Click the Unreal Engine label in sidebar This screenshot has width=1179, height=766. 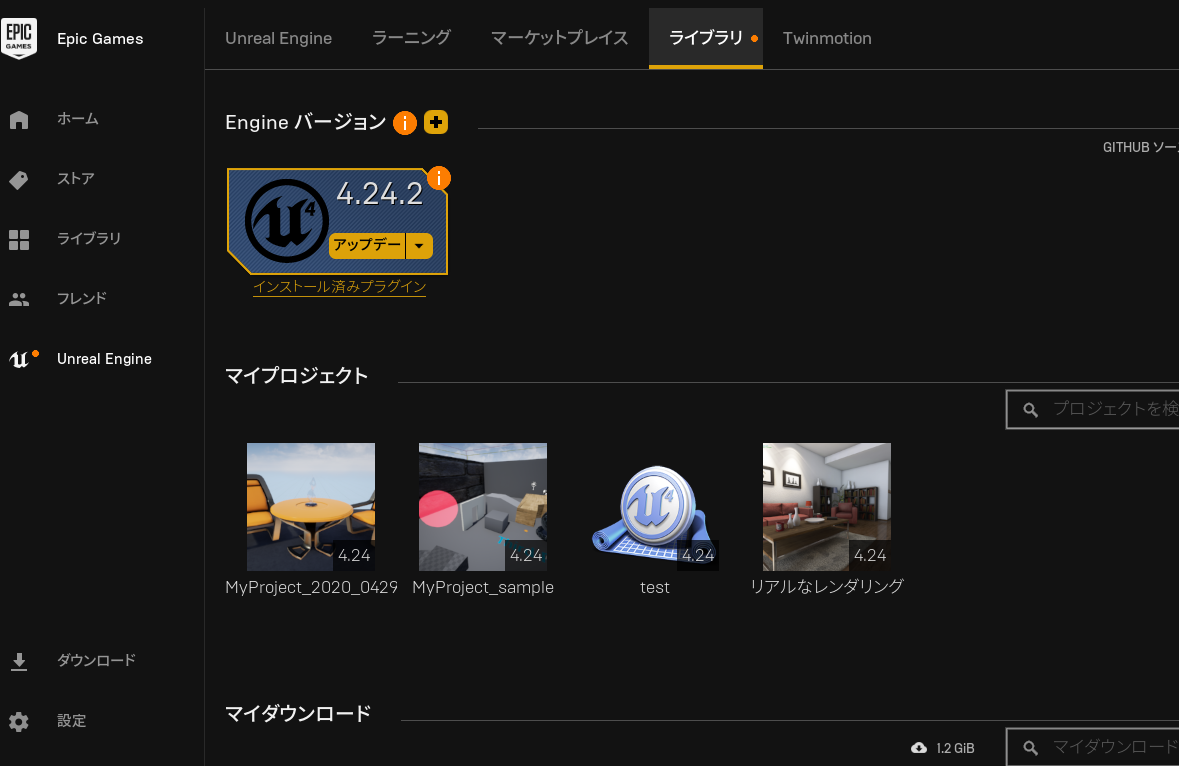pos(105,359)
